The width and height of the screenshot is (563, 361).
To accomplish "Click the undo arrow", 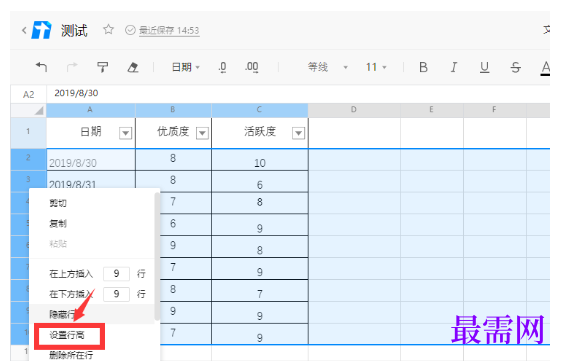I will pyautogui.click(x=41, y=67).
